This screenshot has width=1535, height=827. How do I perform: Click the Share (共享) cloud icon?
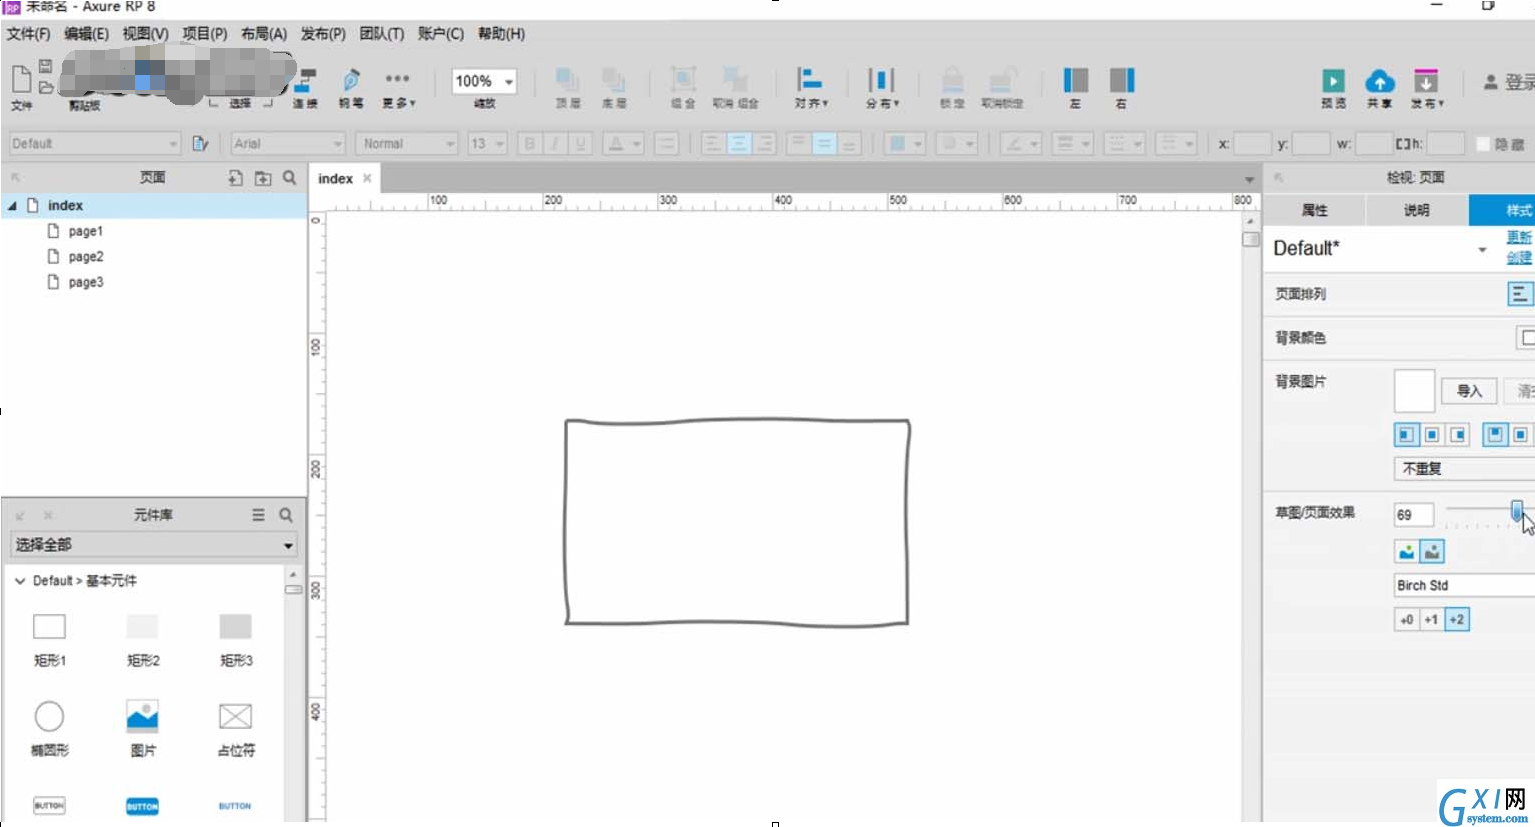point(1380,80)
